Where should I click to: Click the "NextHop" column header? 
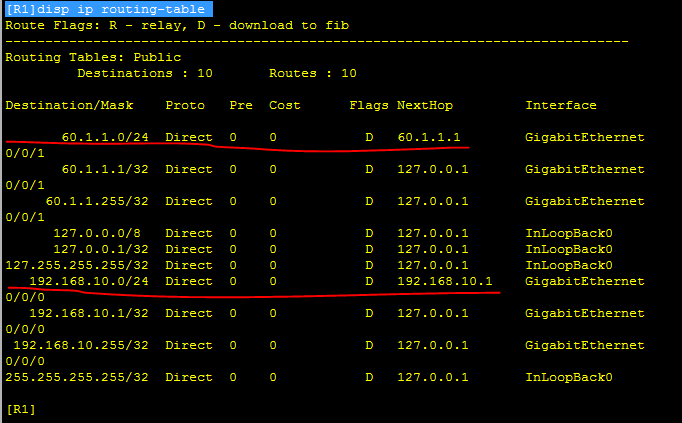[425, 105]
